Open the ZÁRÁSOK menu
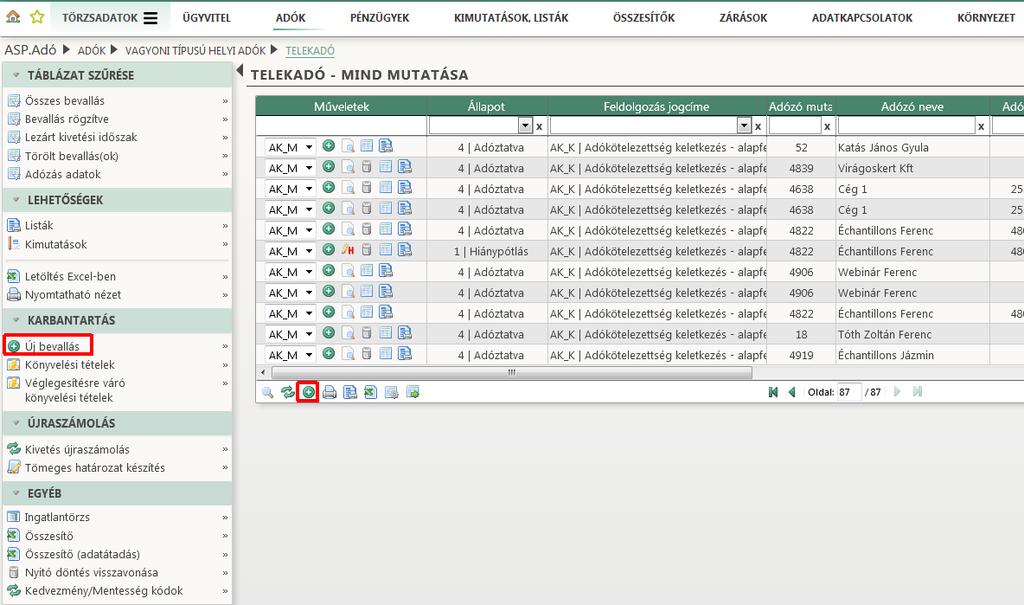 point(743,18)
